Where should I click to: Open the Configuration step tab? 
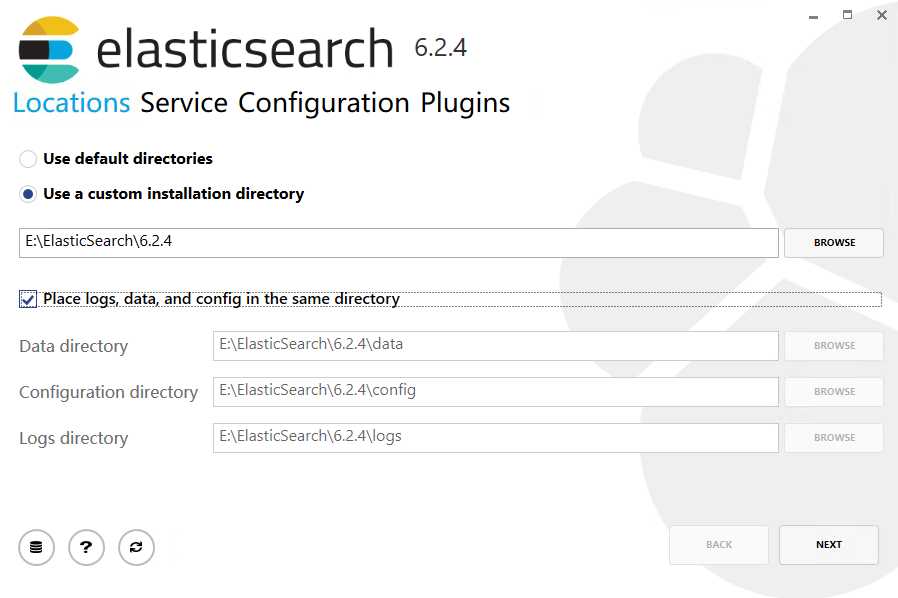point(324,103)
